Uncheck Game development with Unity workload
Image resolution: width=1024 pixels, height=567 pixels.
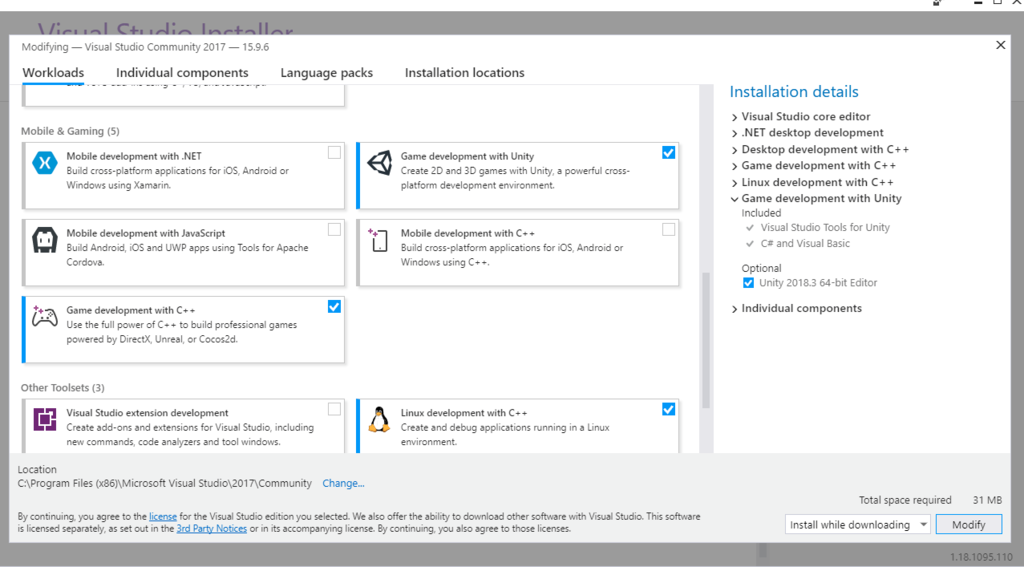tap(669, 153)
